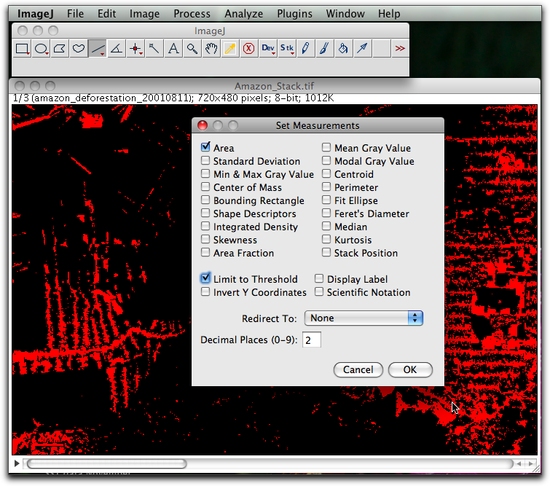Open the Stk stack tools menu
Screen dimensions: 550x486
click(x=287, y=48)
